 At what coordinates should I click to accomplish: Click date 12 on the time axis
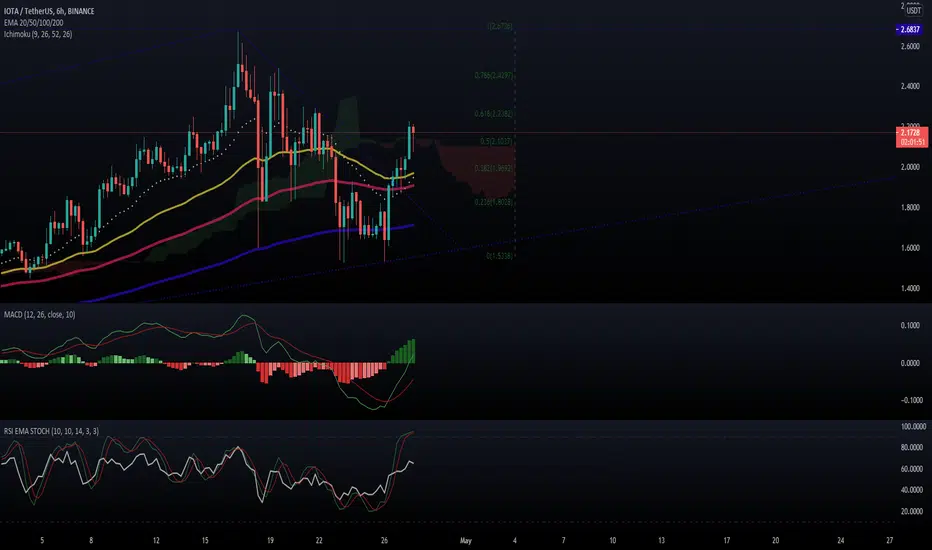click(x=156, y=540)
